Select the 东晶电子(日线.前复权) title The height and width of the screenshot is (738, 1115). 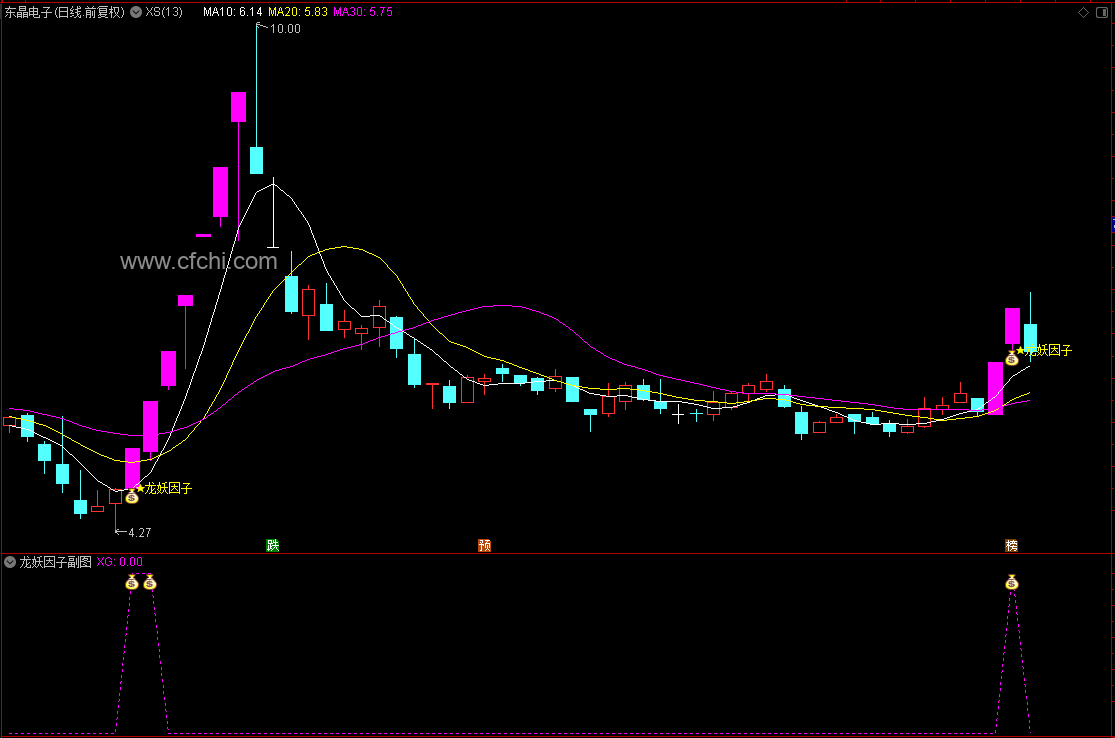click(65, 12)
